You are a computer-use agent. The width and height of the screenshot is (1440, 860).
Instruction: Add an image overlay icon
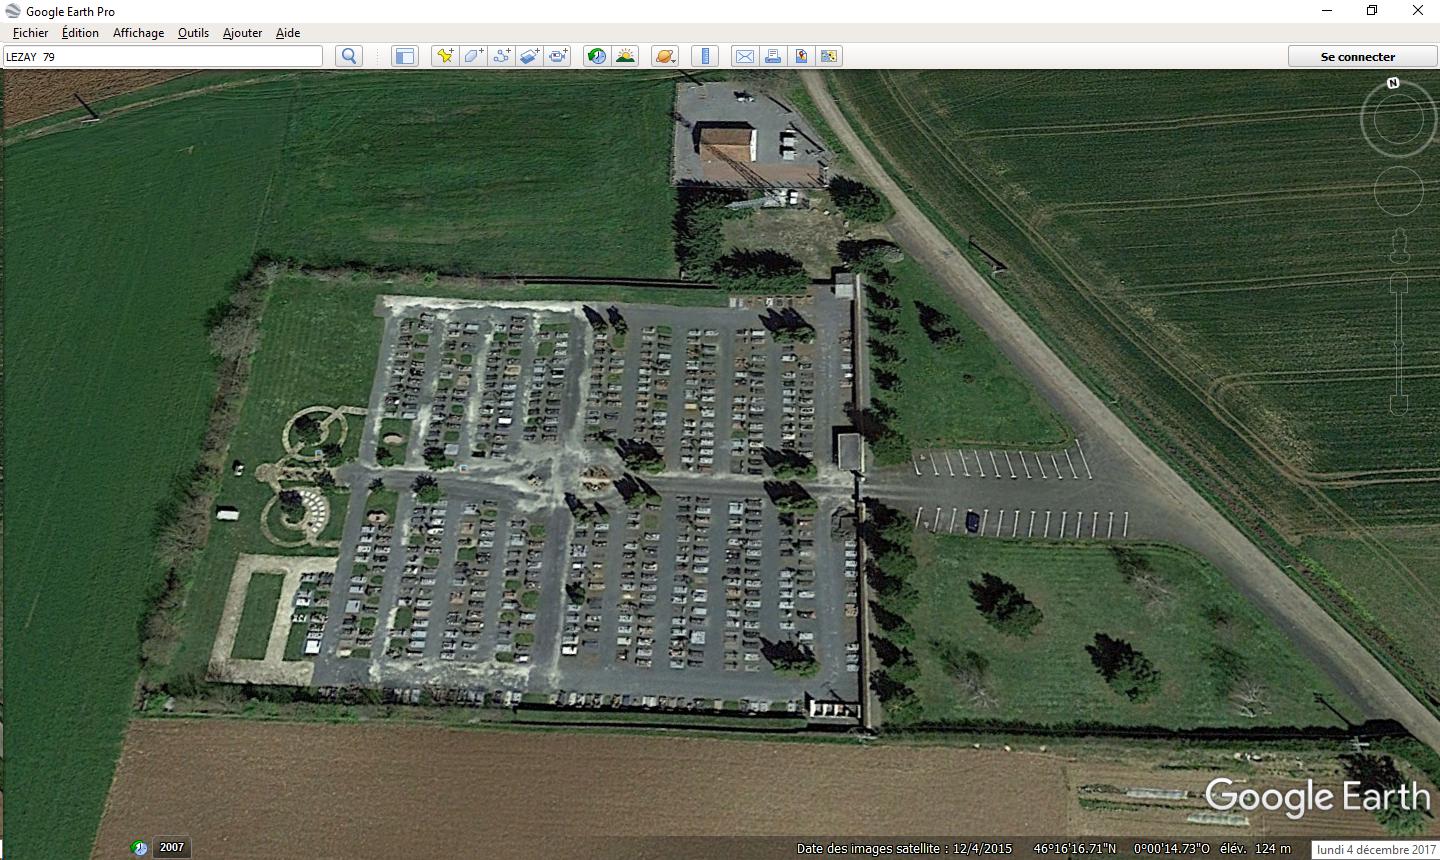(x=529, y=56)
